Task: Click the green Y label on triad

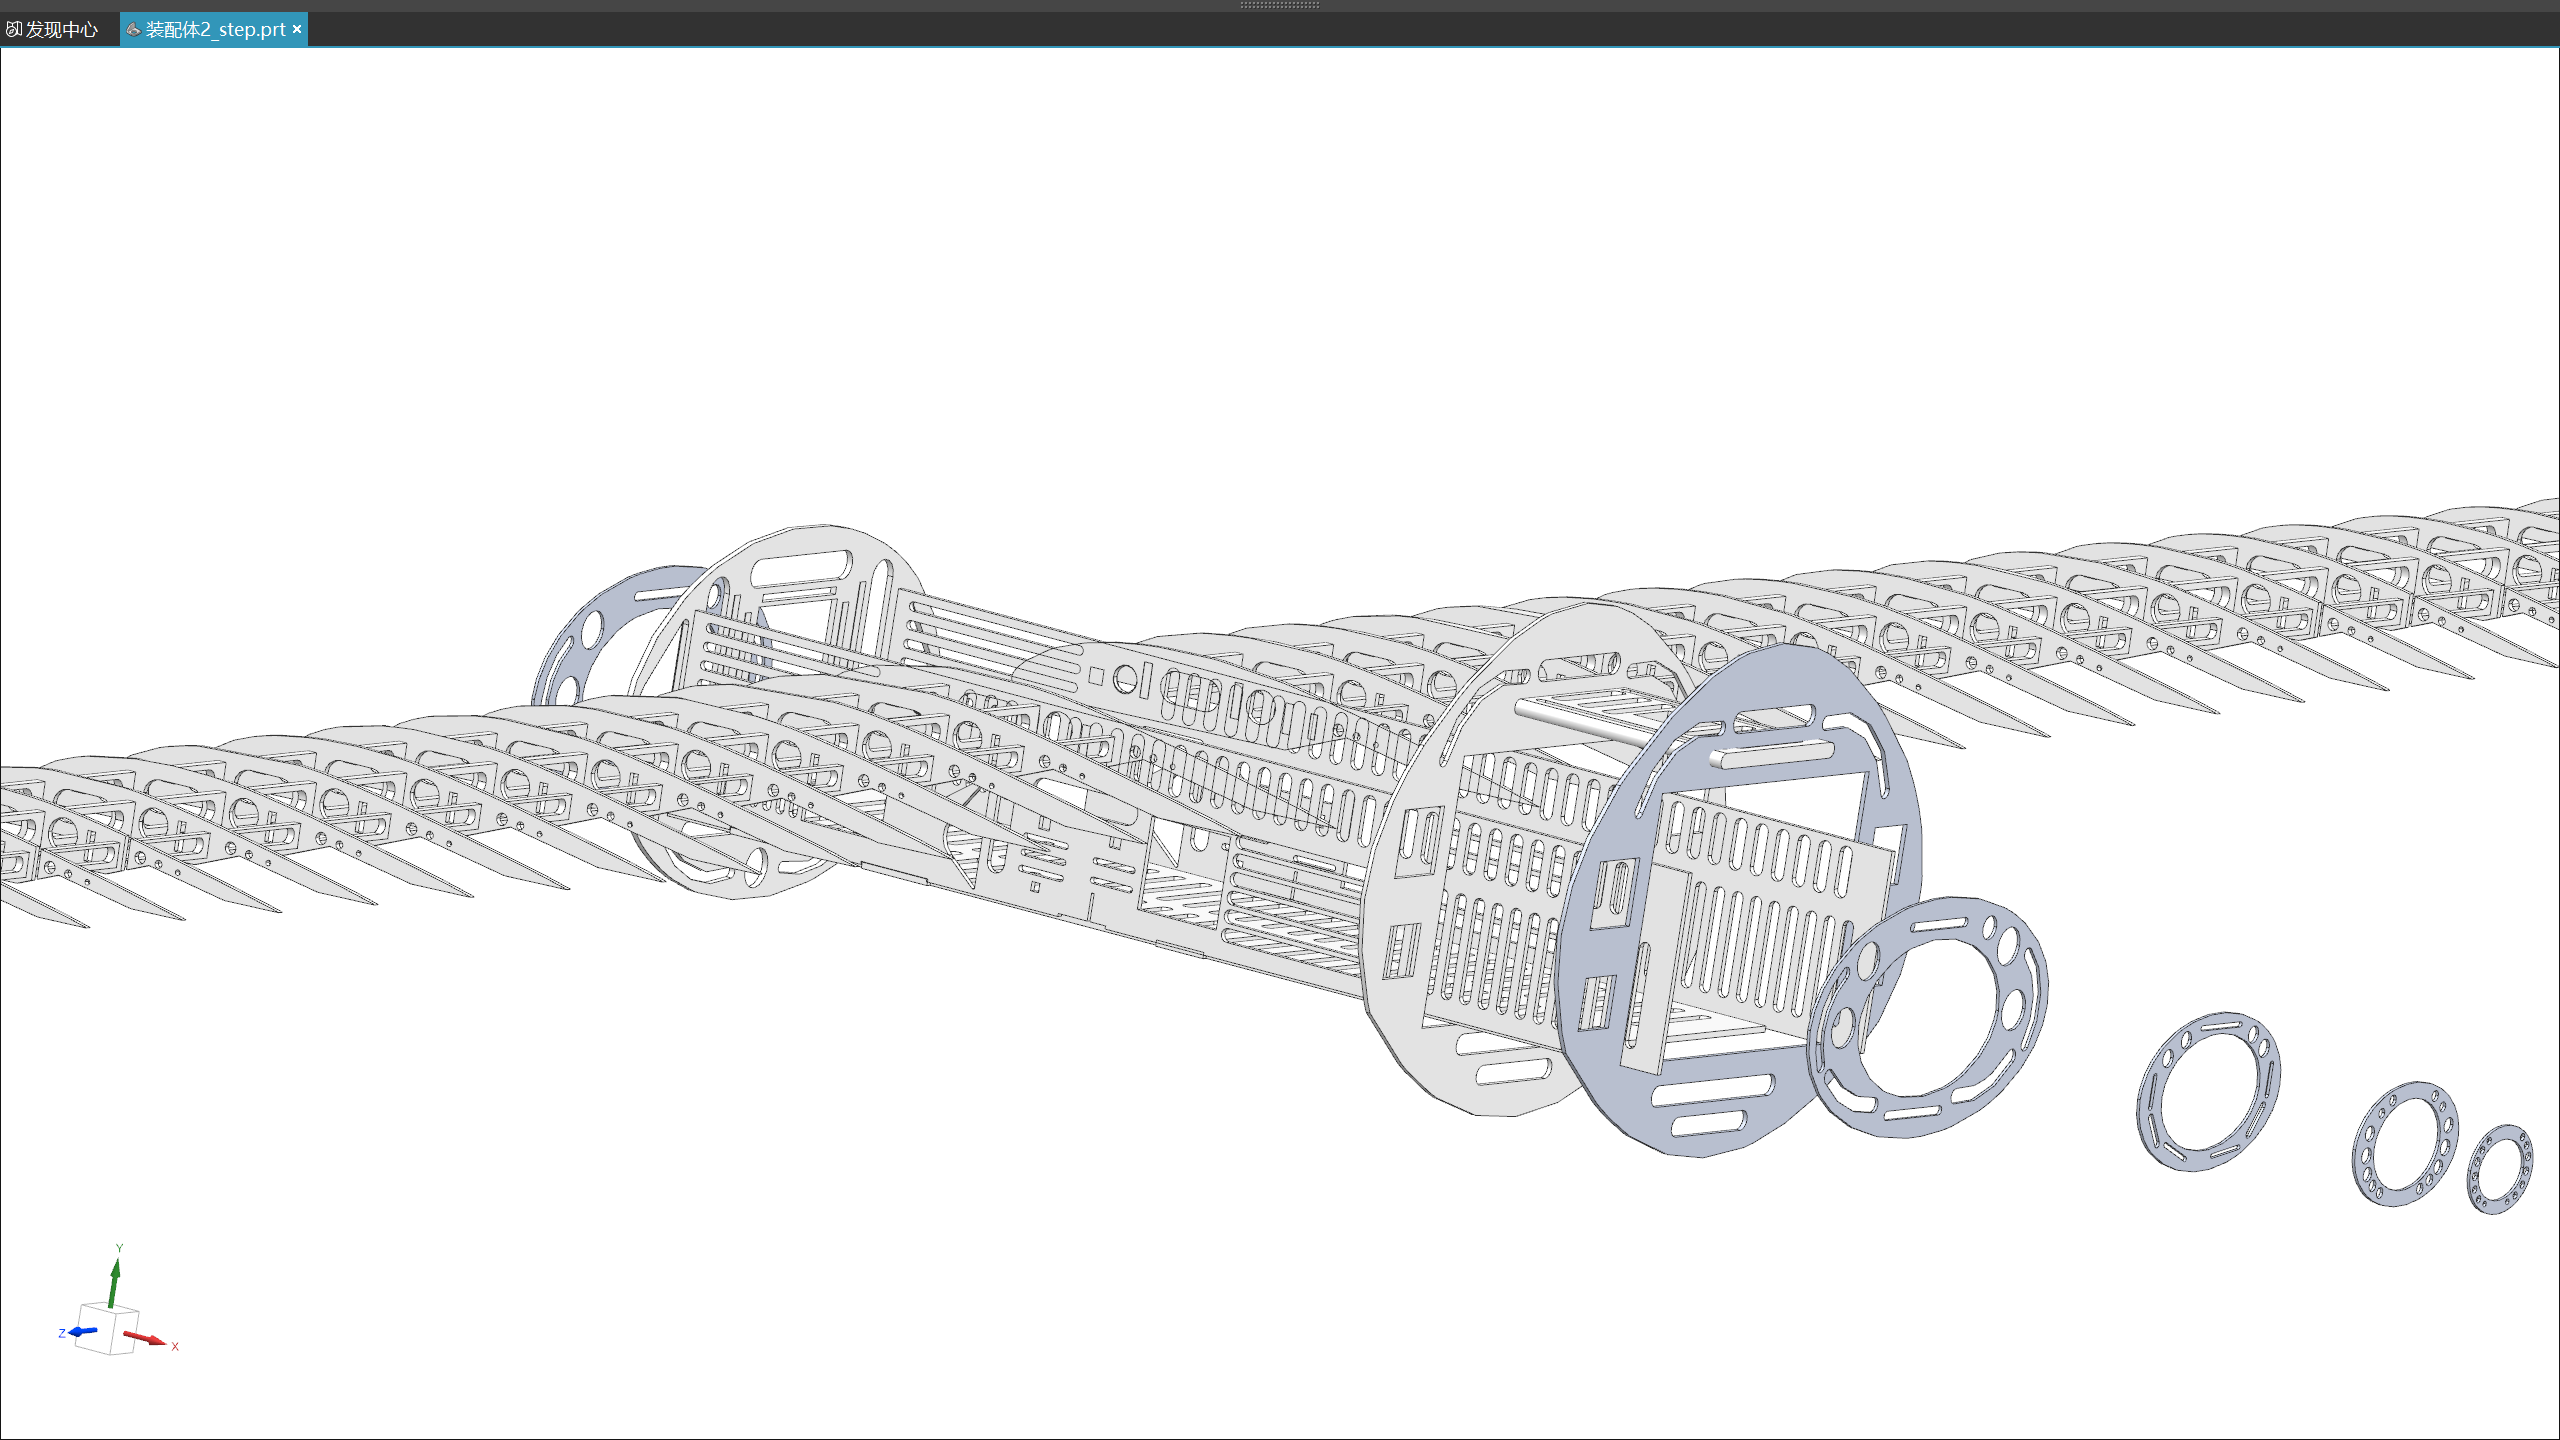Action: (x=119, y=1248)
